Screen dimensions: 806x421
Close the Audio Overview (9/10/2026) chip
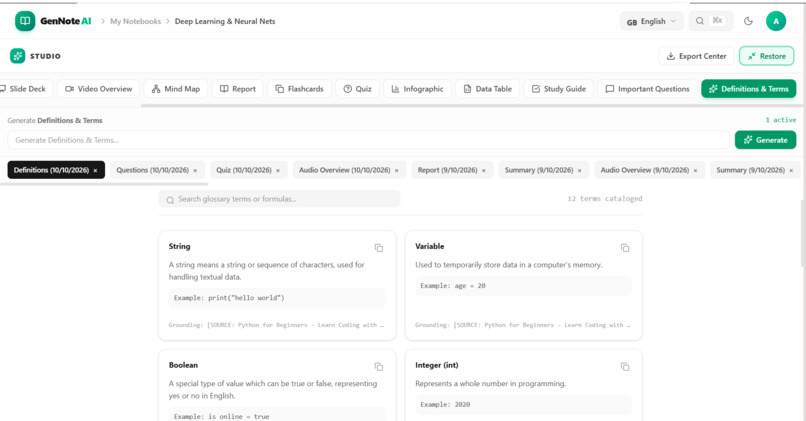tap(695, 171)
